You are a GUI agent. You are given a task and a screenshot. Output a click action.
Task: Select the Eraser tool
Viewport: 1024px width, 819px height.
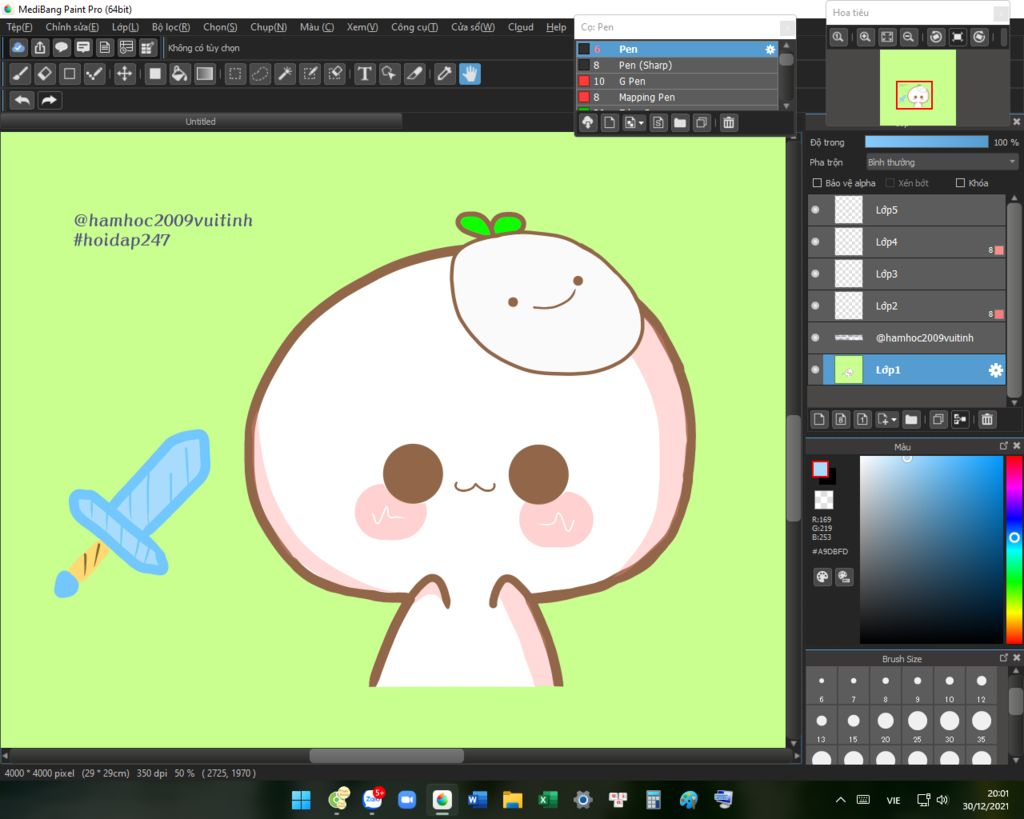(44, 74)
